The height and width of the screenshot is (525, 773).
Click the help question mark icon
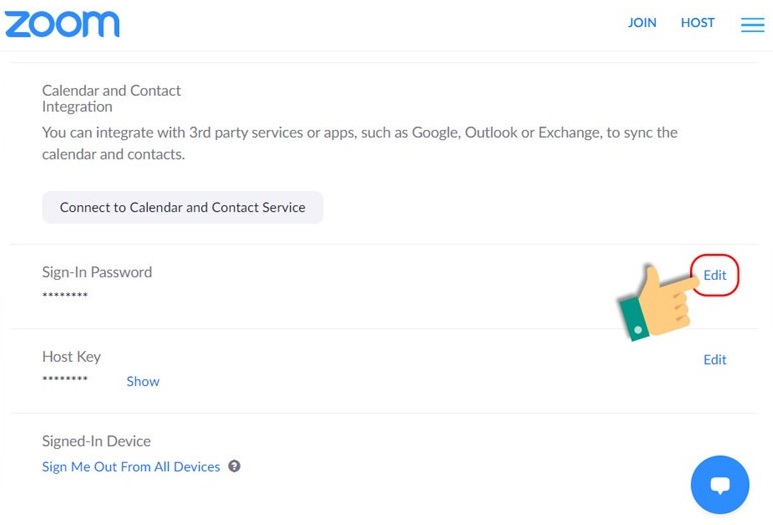(x=234, y=466)
